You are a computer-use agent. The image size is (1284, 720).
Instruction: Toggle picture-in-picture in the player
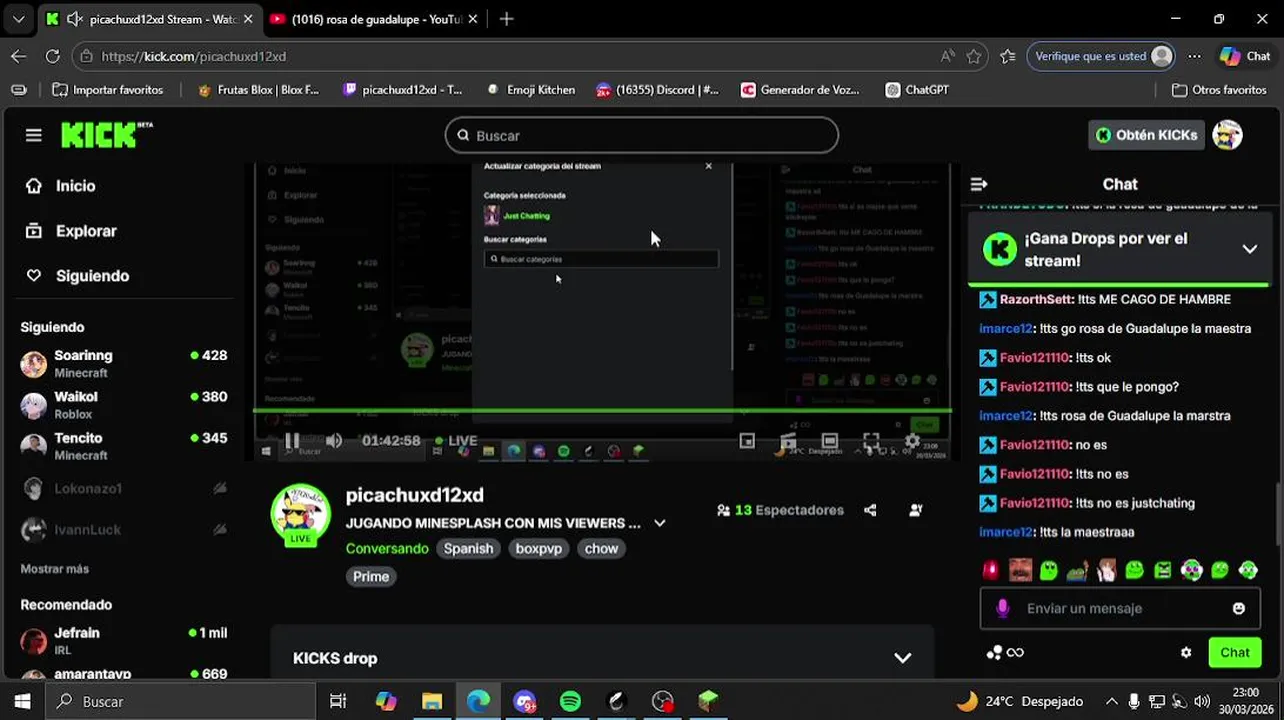747,440
